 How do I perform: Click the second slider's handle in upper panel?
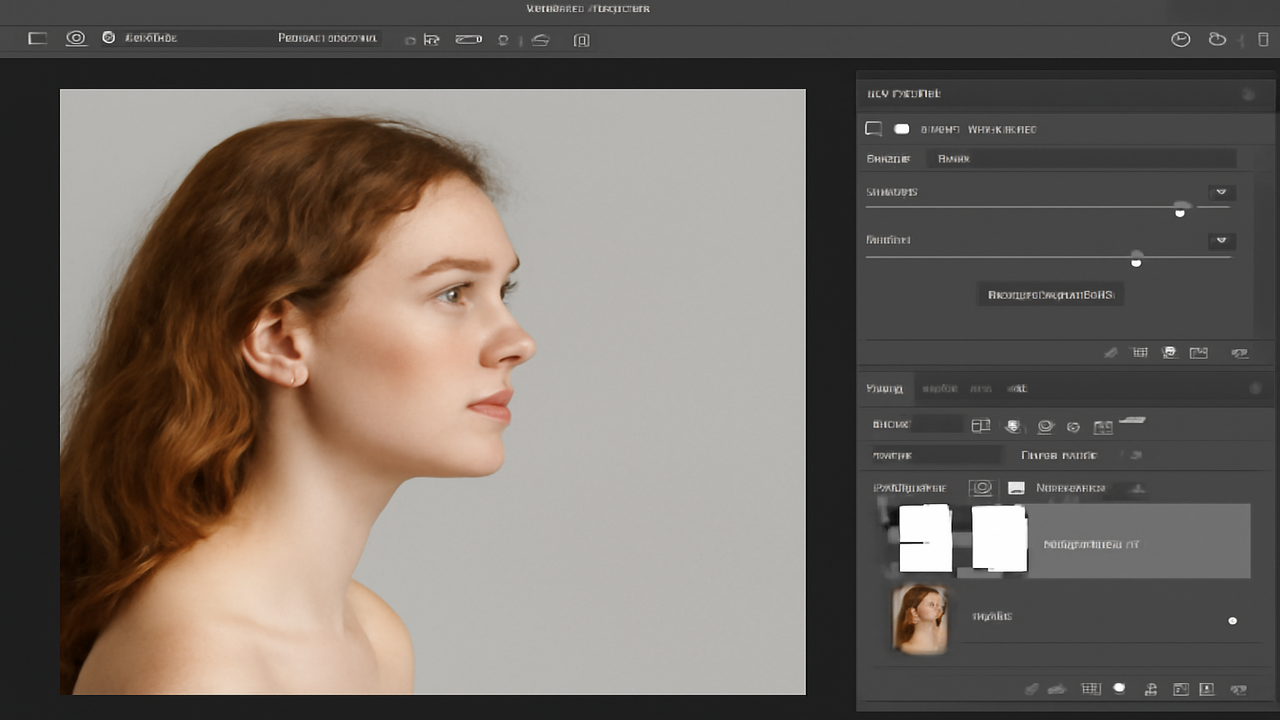click(1136, 260)
